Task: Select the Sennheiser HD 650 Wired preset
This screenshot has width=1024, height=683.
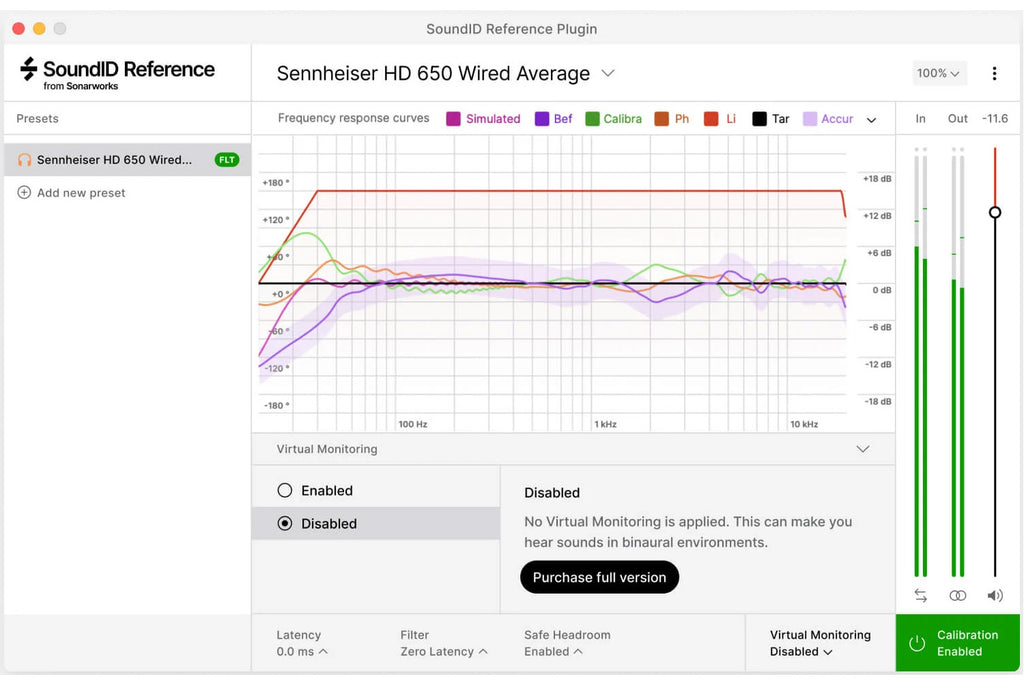Action: pyautogui.click(x=127, y=160)
